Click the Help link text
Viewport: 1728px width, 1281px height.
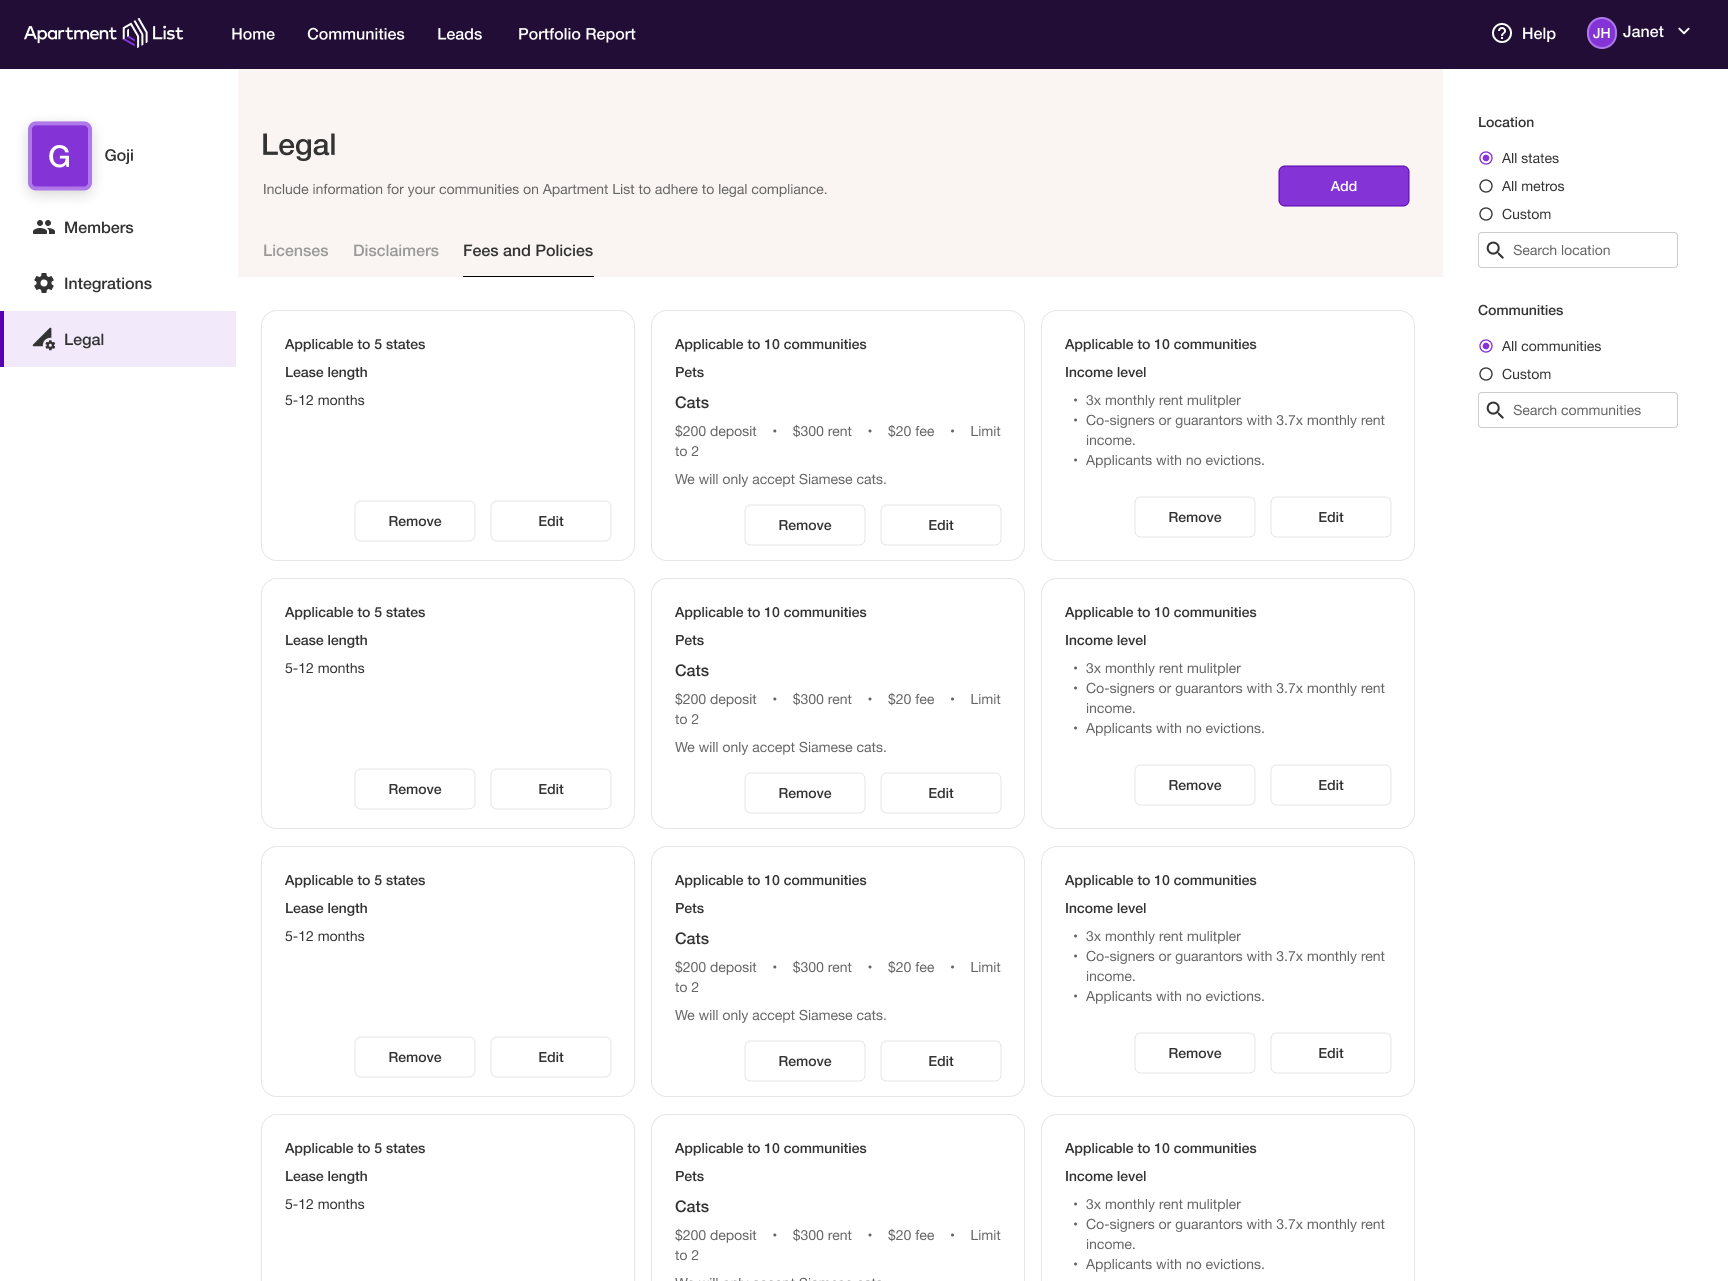point(1539,34)
